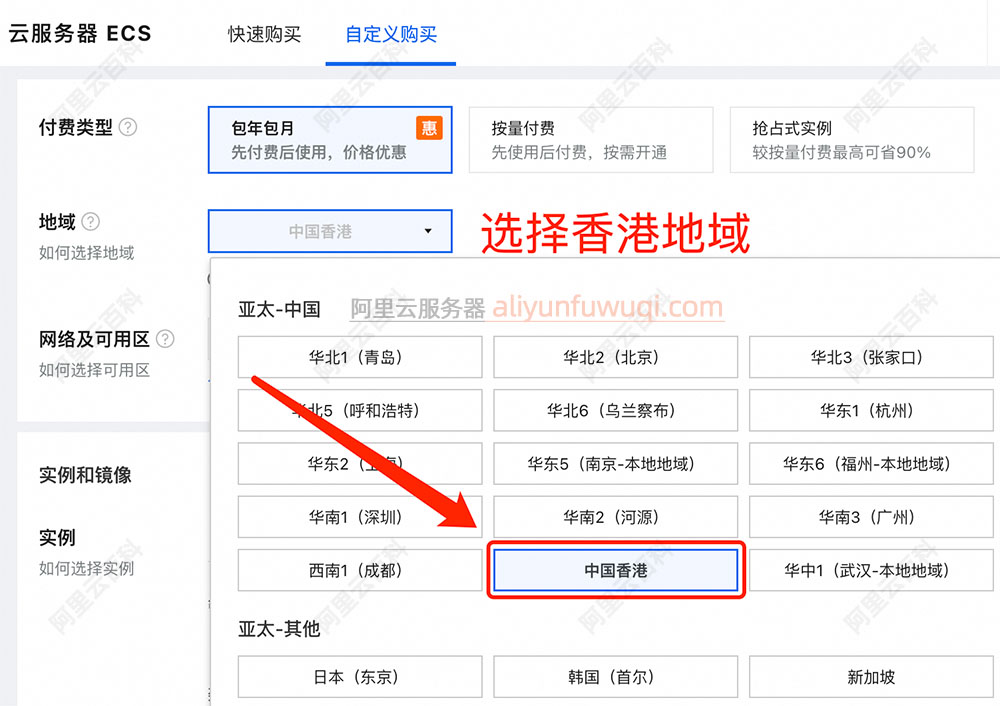Select region 西南1（成都）
Image resolution: width=1000 pixels, height=706 pixels.
tap(360, 570)
